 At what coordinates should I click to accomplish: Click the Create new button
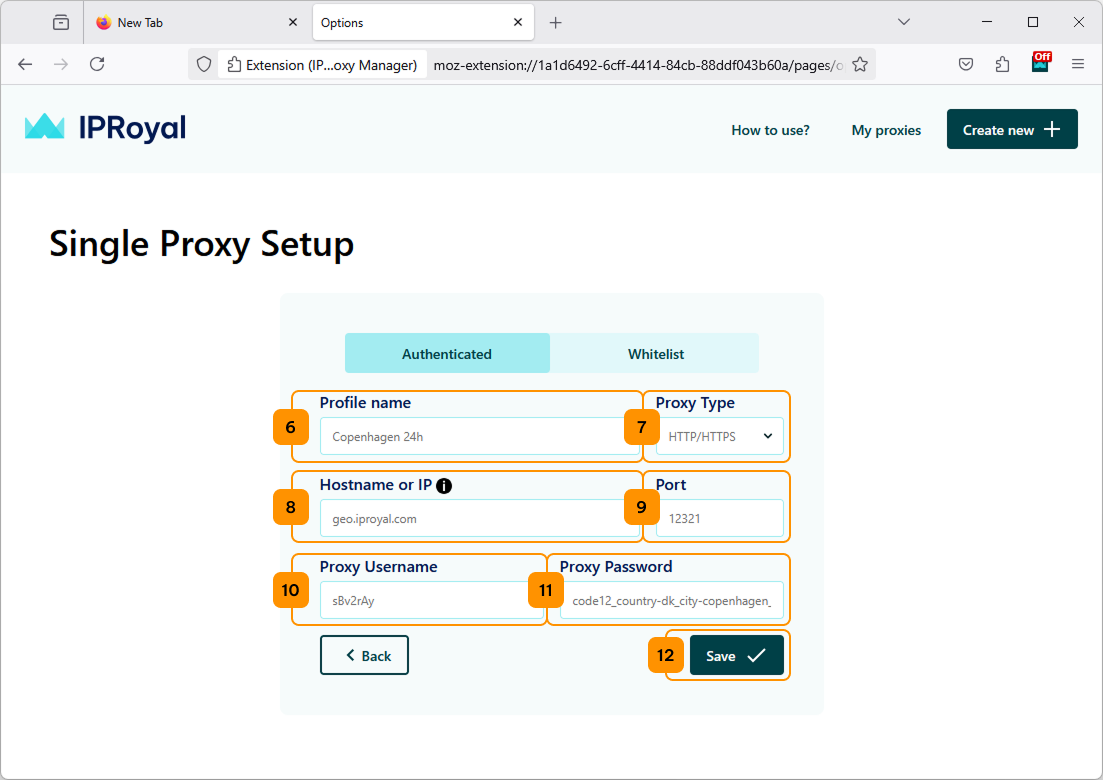point(1012,129)
